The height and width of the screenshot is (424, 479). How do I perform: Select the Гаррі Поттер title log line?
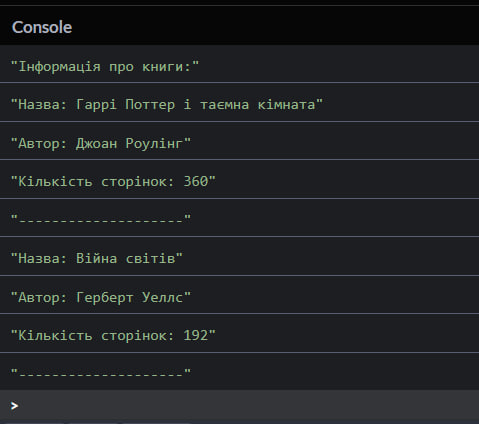239,104
